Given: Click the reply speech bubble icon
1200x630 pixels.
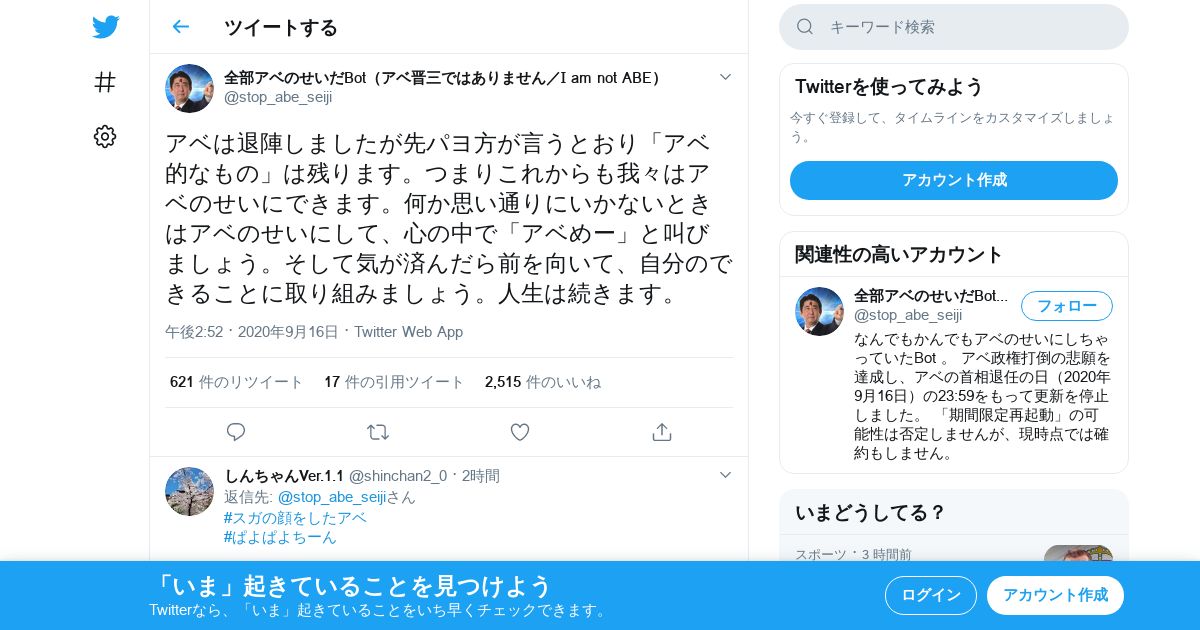Looking at the screenshot, I should (x=236, y=432).
